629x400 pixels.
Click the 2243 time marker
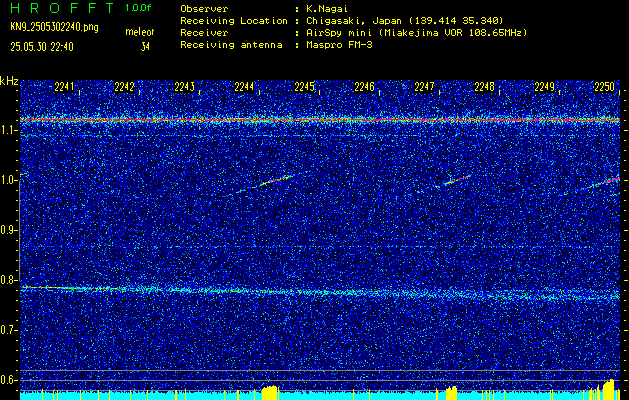coord(185,87)
